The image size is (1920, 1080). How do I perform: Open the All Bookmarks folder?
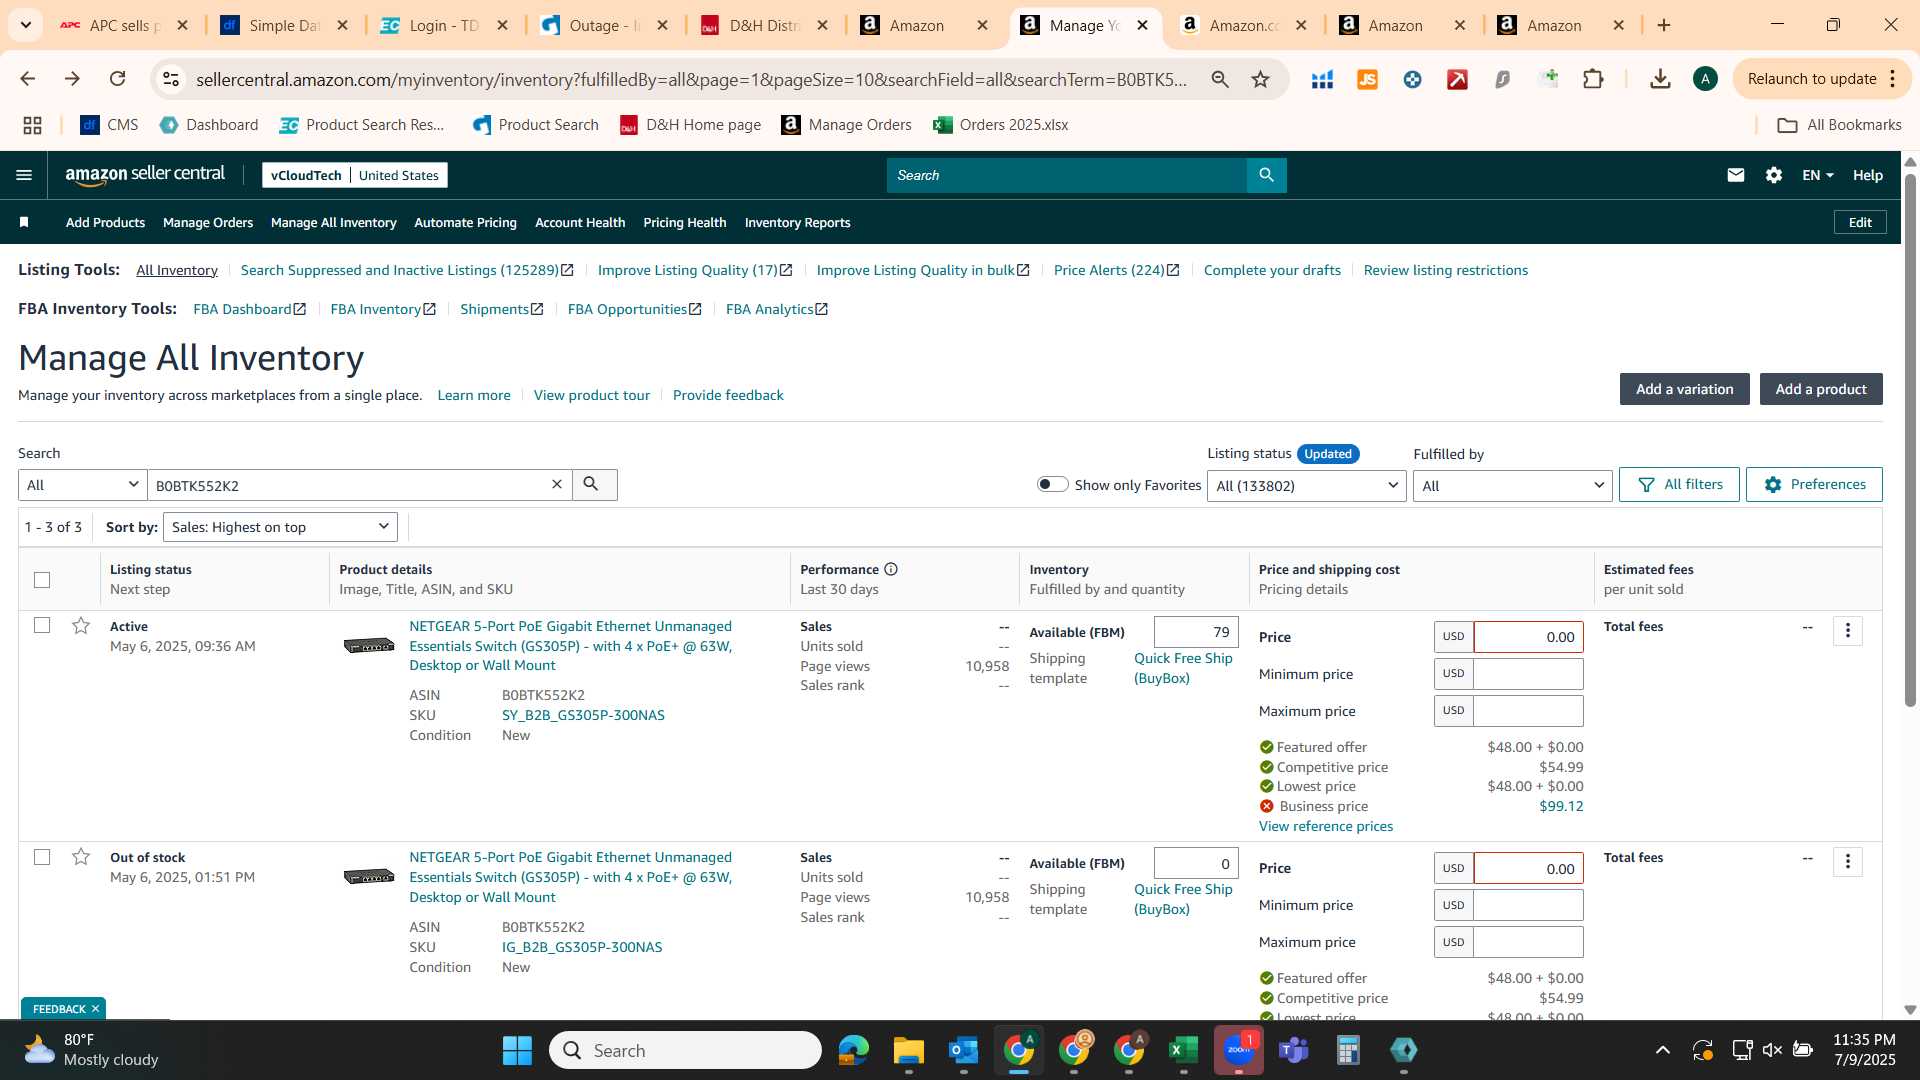pos(1839,125)
